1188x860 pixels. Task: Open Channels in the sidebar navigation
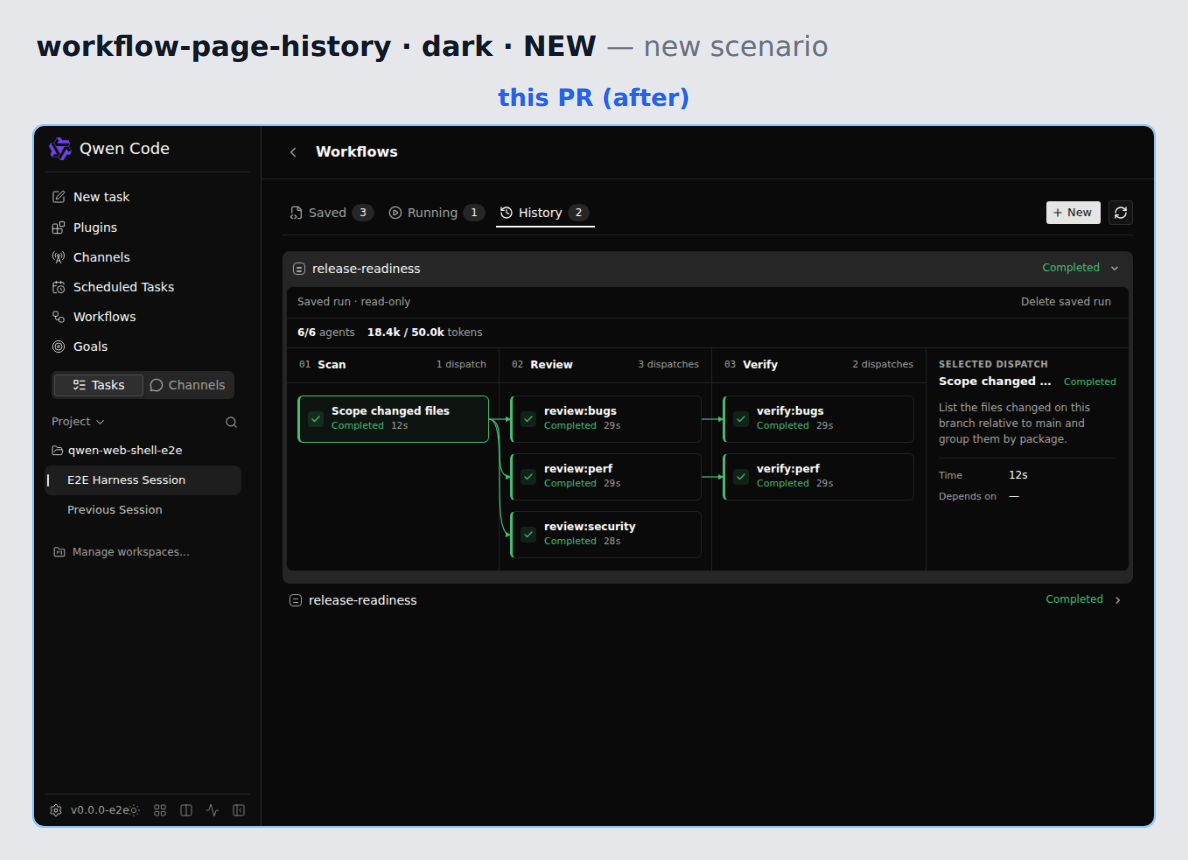(x=143, y=257)
